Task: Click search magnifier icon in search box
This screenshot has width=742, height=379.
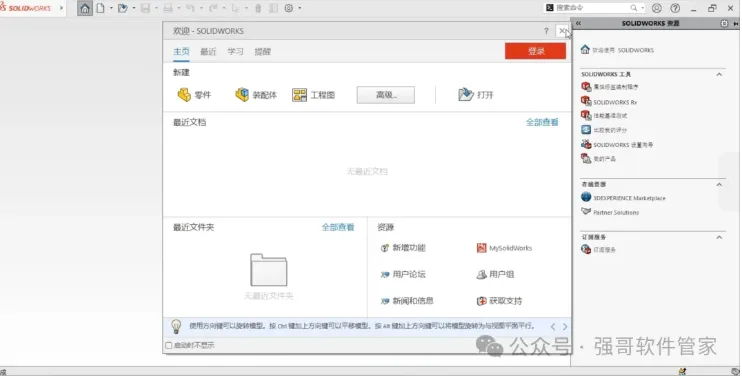Action: (x=634, y=8)
